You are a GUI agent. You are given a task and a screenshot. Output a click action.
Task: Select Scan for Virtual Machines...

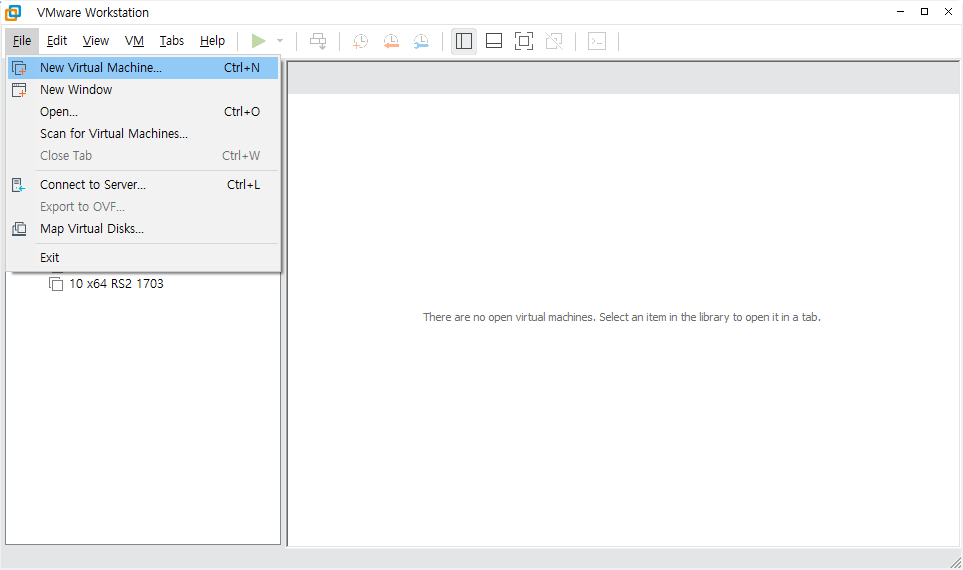143,134
